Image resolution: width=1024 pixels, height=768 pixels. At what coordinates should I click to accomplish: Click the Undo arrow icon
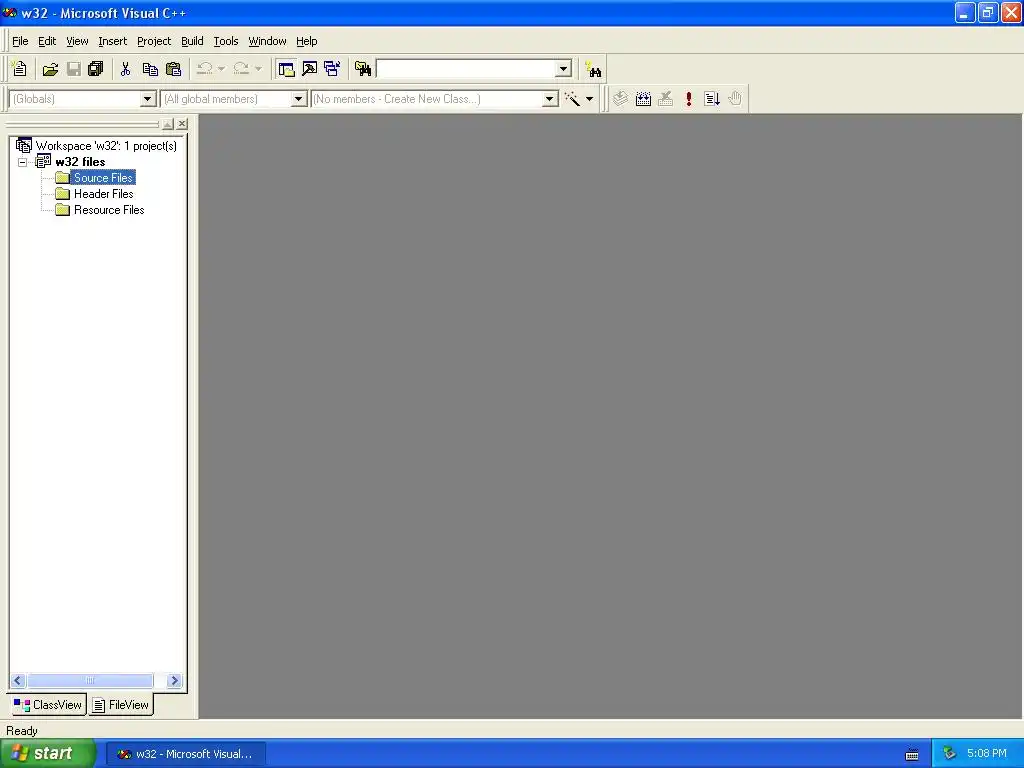click(204, 69)
